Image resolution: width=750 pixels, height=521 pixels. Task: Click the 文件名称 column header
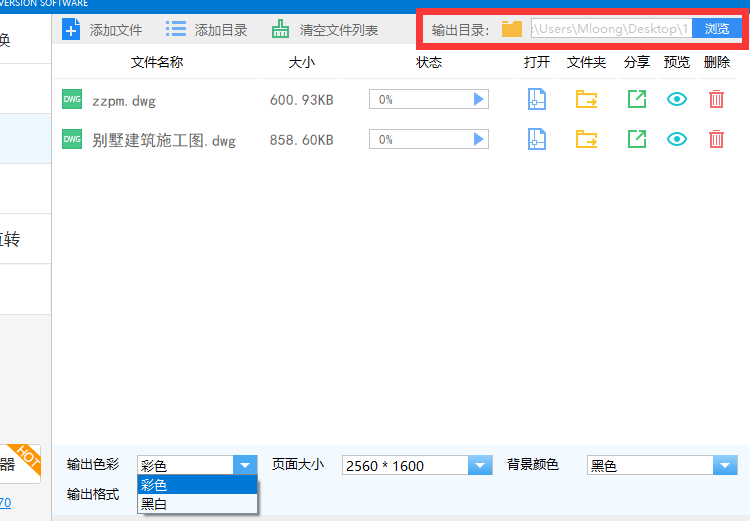point(157,62)
